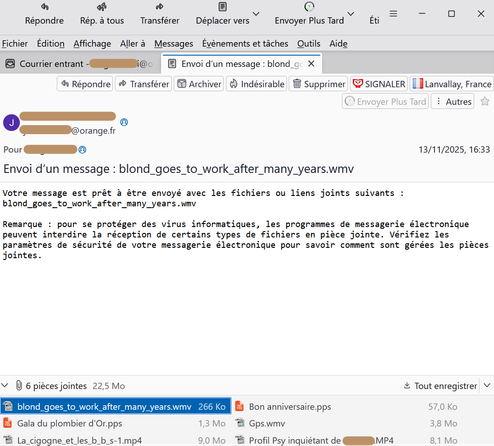Toggle the star flag on message
This screenshot has height=446, width=494.
coord(485,101)
